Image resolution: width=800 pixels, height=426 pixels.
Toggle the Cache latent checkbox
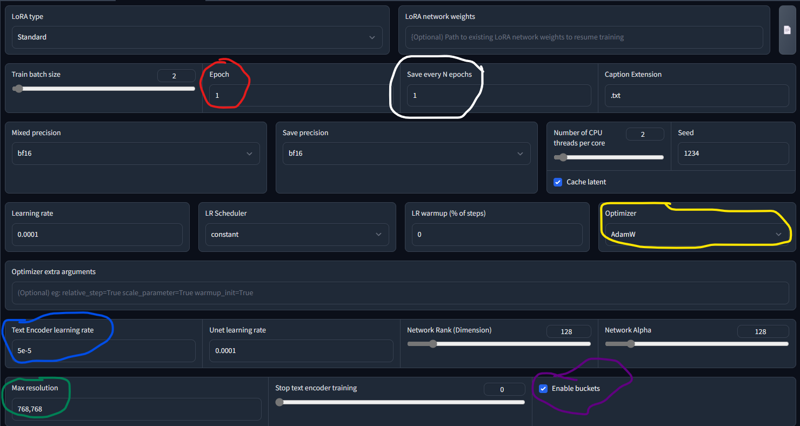pyautogui.click(x=558, y=182)
